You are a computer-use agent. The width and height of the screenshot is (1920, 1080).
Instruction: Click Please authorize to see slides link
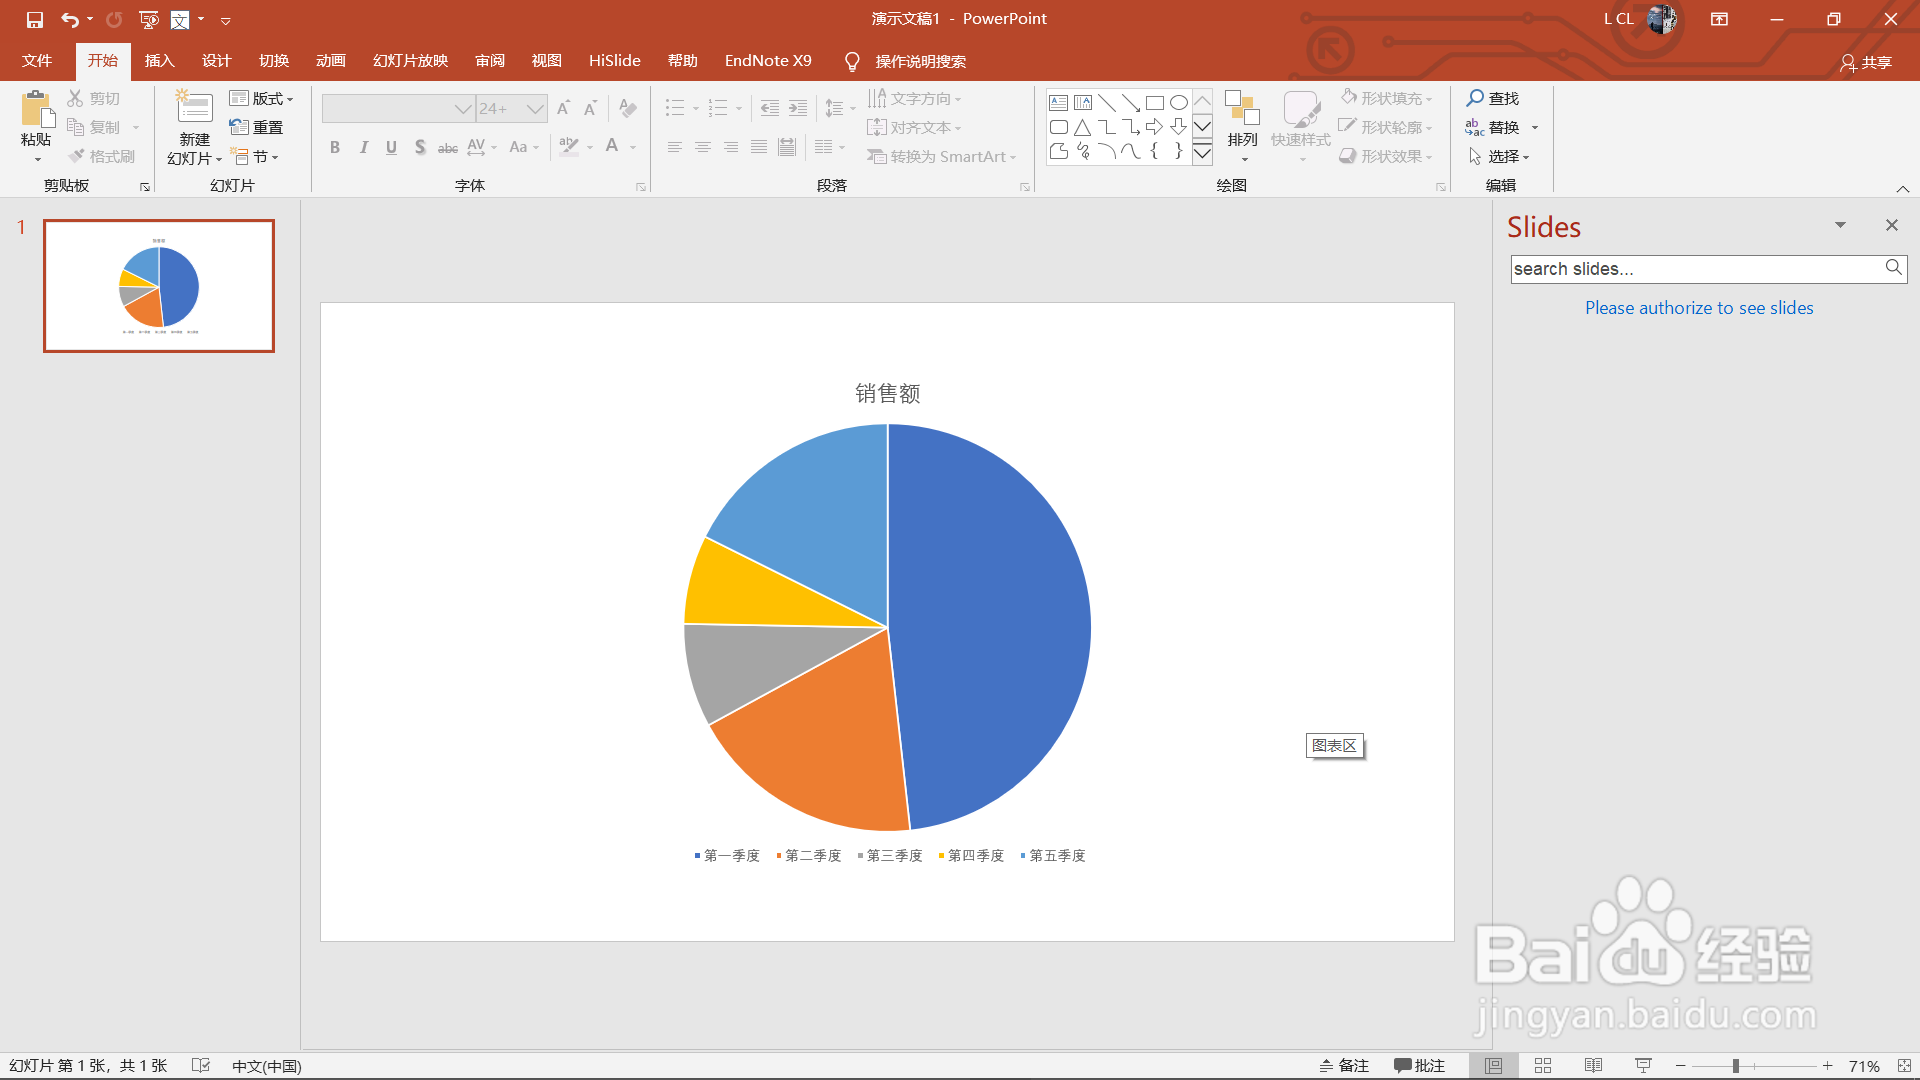click(1699, 308)
